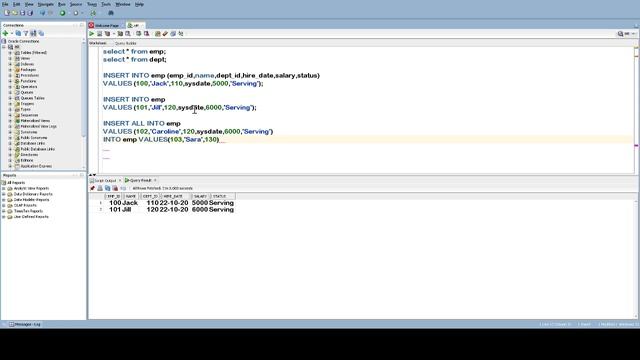Click the Undo arrow icon in main toolbar
640x360 pixels.
(42, 13)
